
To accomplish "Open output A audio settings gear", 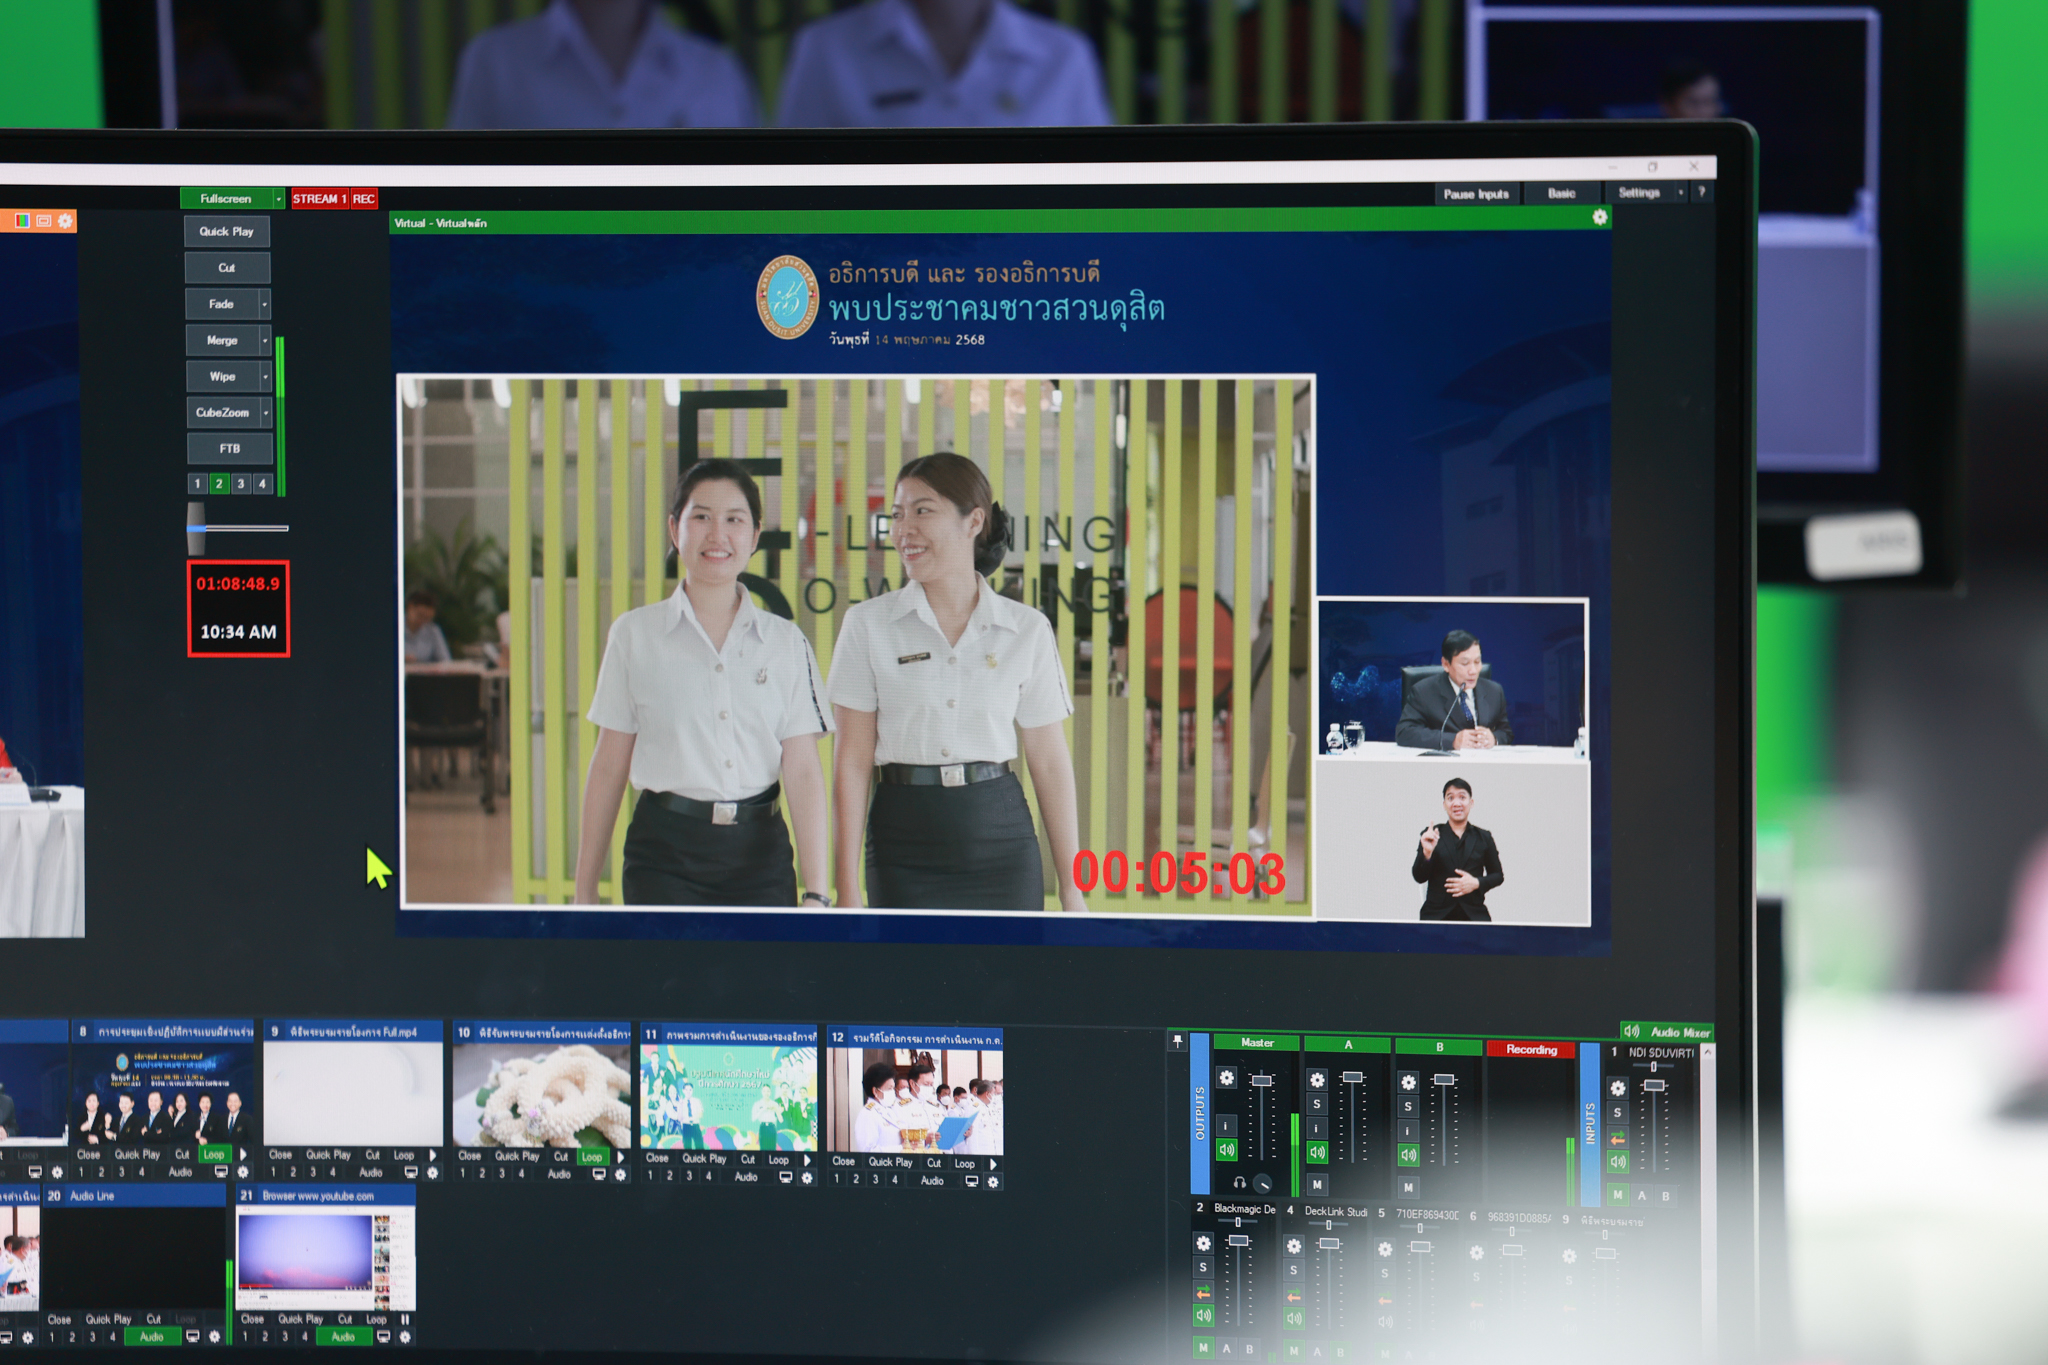I will [x=1317, y=1080].
